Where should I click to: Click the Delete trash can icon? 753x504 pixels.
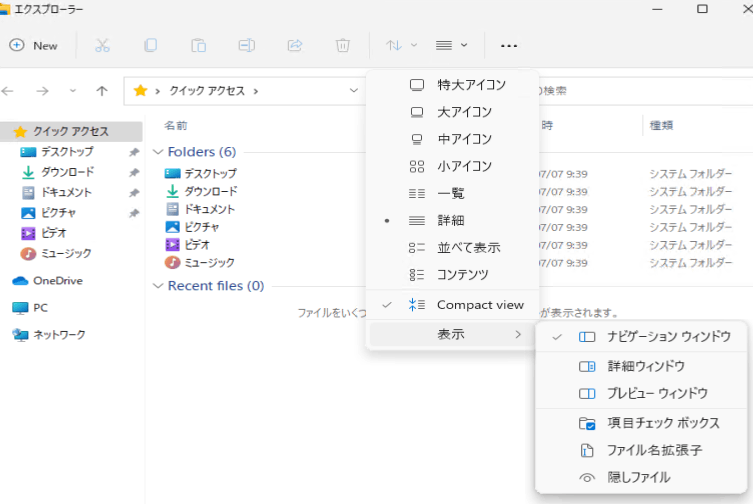click(342, 46)
